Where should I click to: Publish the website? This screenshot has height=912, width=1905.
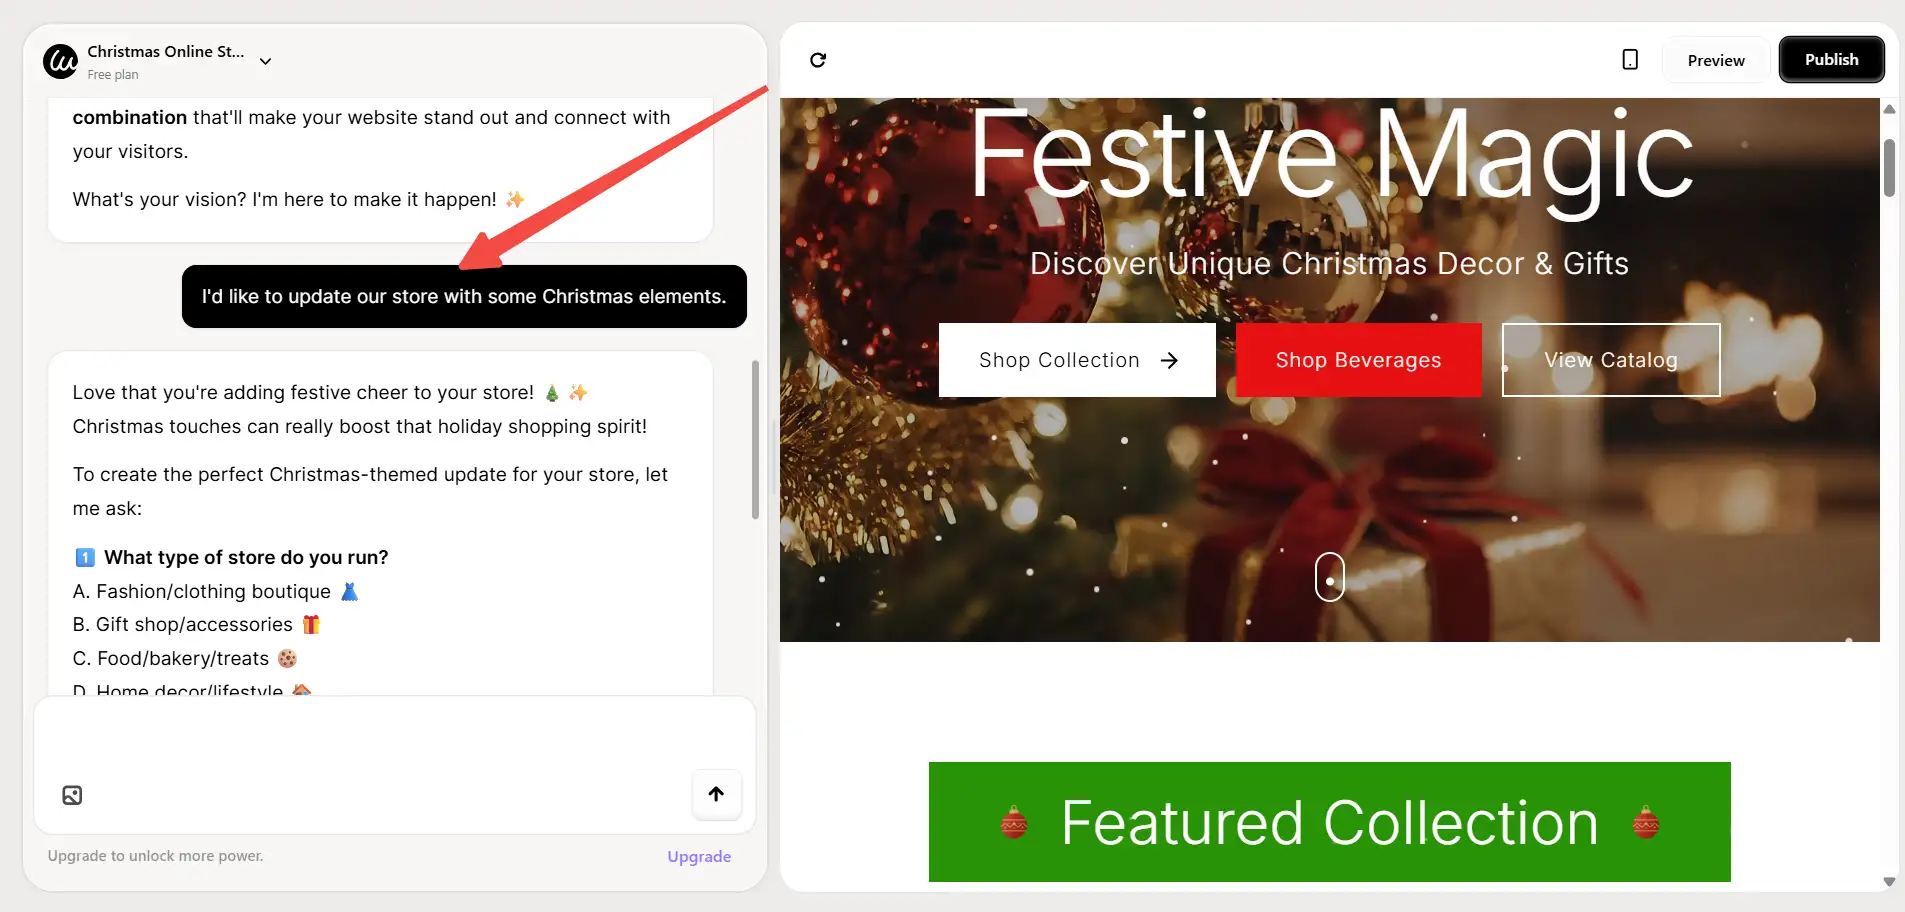(1831, 60)
